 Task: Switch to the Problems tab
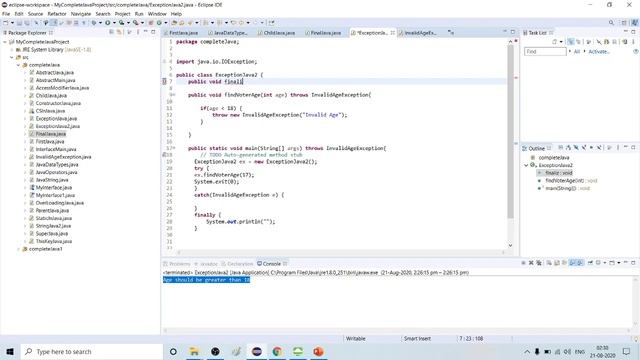177,264
